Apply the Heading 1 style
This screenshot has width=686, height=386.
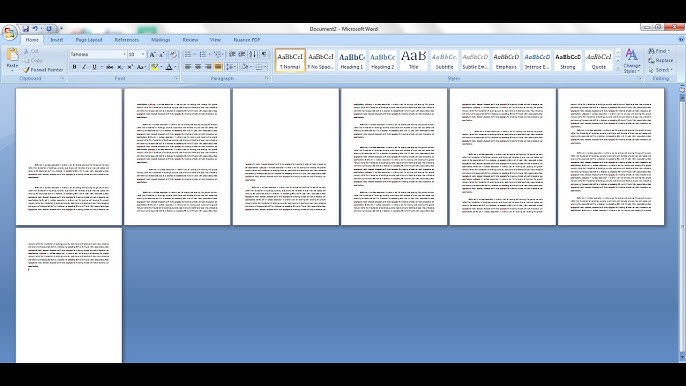click(352, 60)
